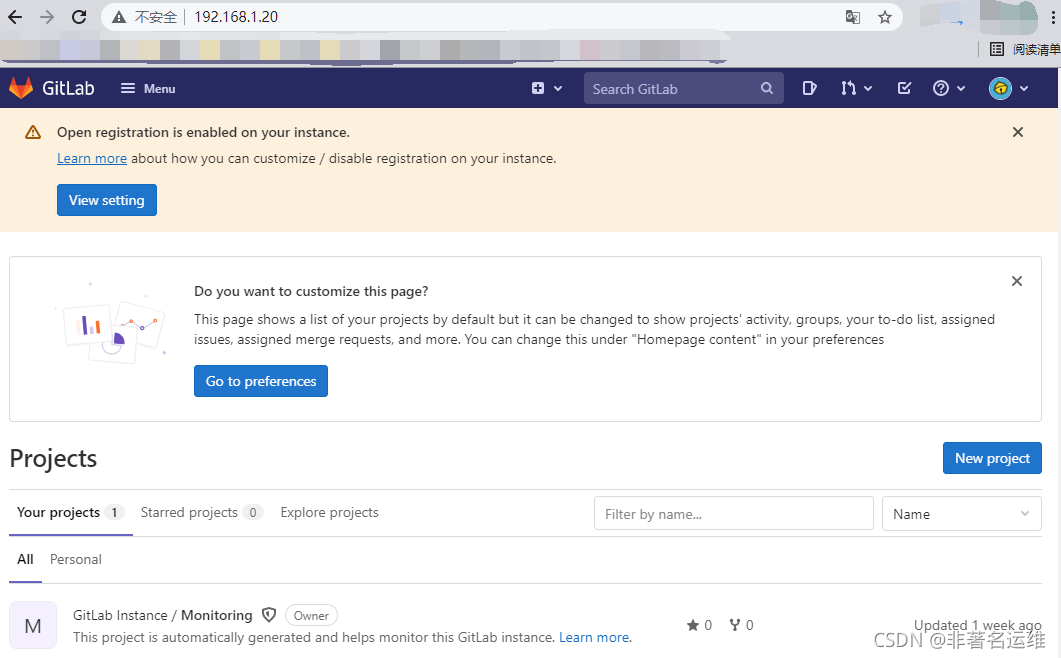The height and width of the screenshot is (658, 1061).
Task: Select the All sub-tab
Action: [x=25, y=559]
